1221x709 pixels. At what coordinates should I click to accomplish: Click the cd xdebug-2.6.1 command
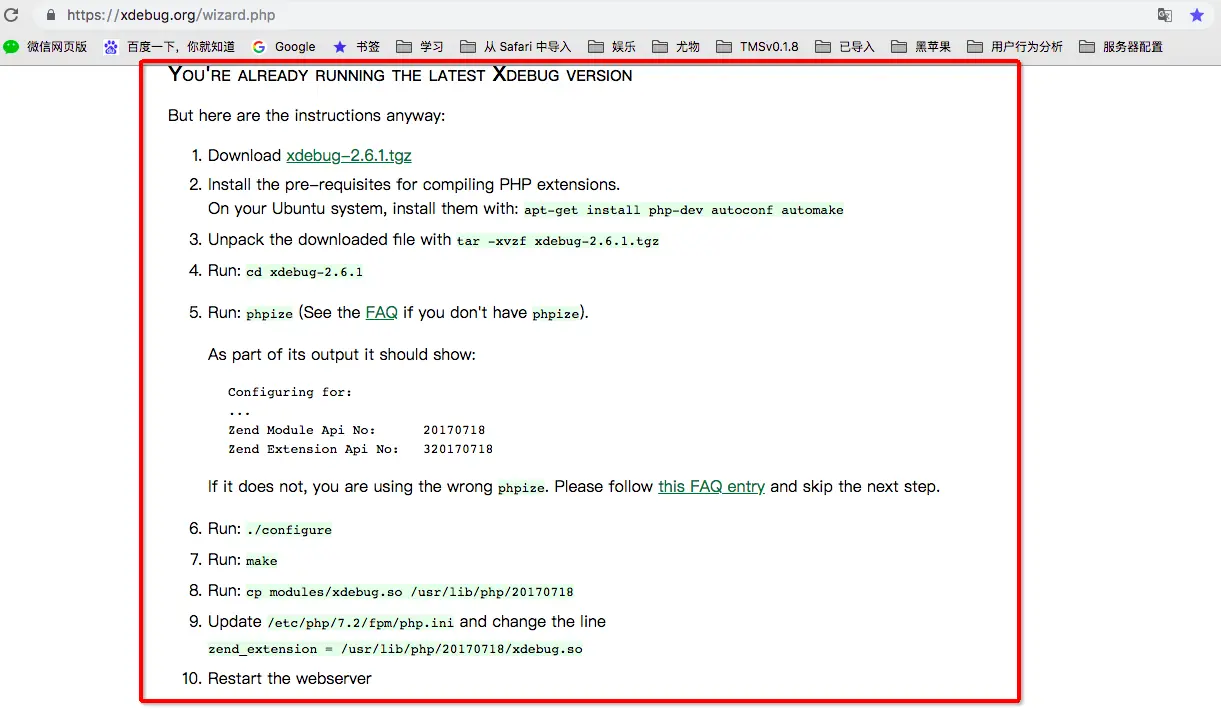304,272
